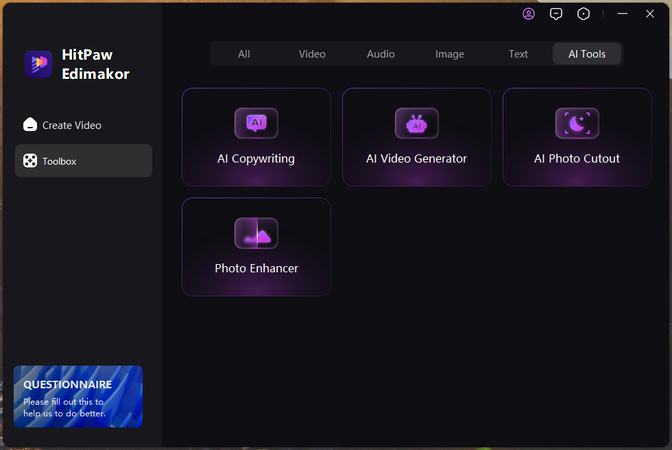Select the Audio category tab
The image size is (672, 450).
pos(381,54)
